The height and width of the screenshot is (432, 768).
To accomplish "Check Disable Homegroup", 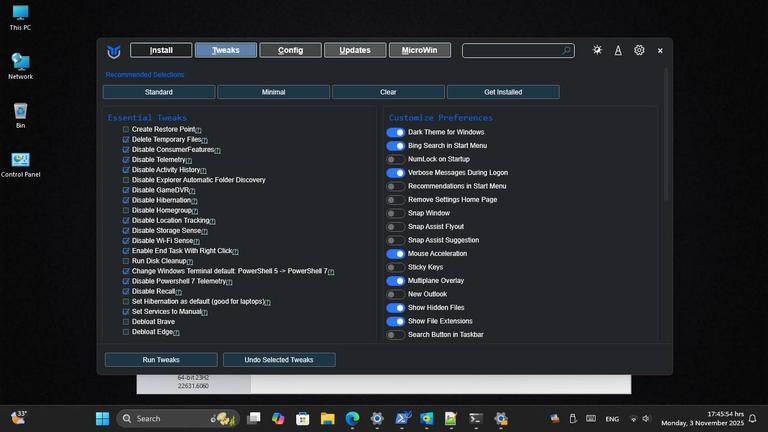I will pyautogui.click(x=126, y=211).
